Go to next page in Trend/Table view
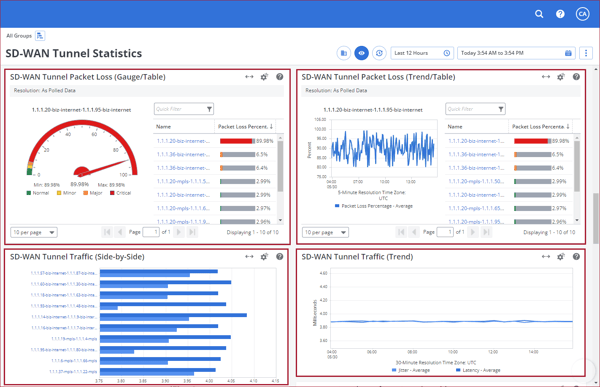Screen dimensions: 600x387 point(473,232)
